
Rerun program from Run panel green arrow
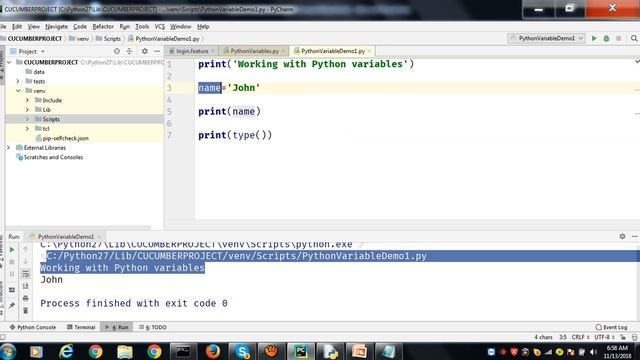12,249
